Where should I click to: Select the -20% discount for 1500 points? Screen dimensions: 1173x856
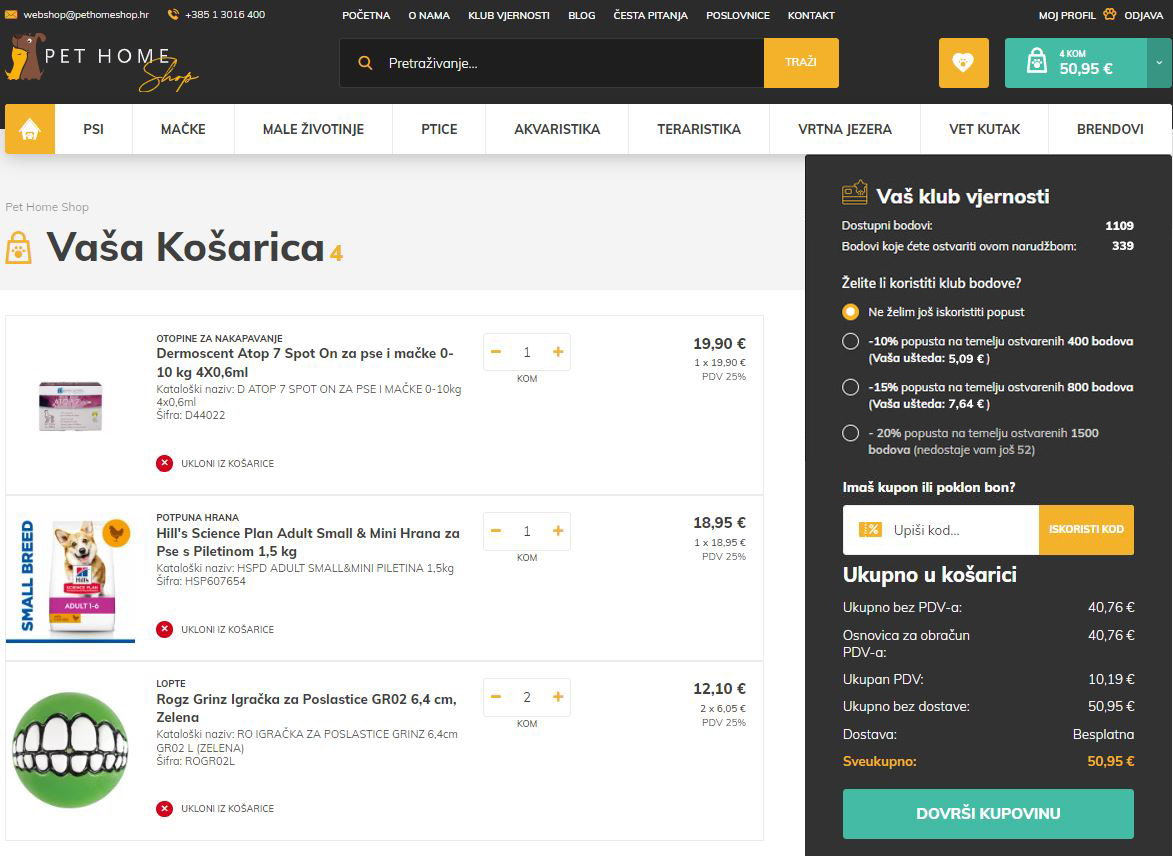(851, 432)
